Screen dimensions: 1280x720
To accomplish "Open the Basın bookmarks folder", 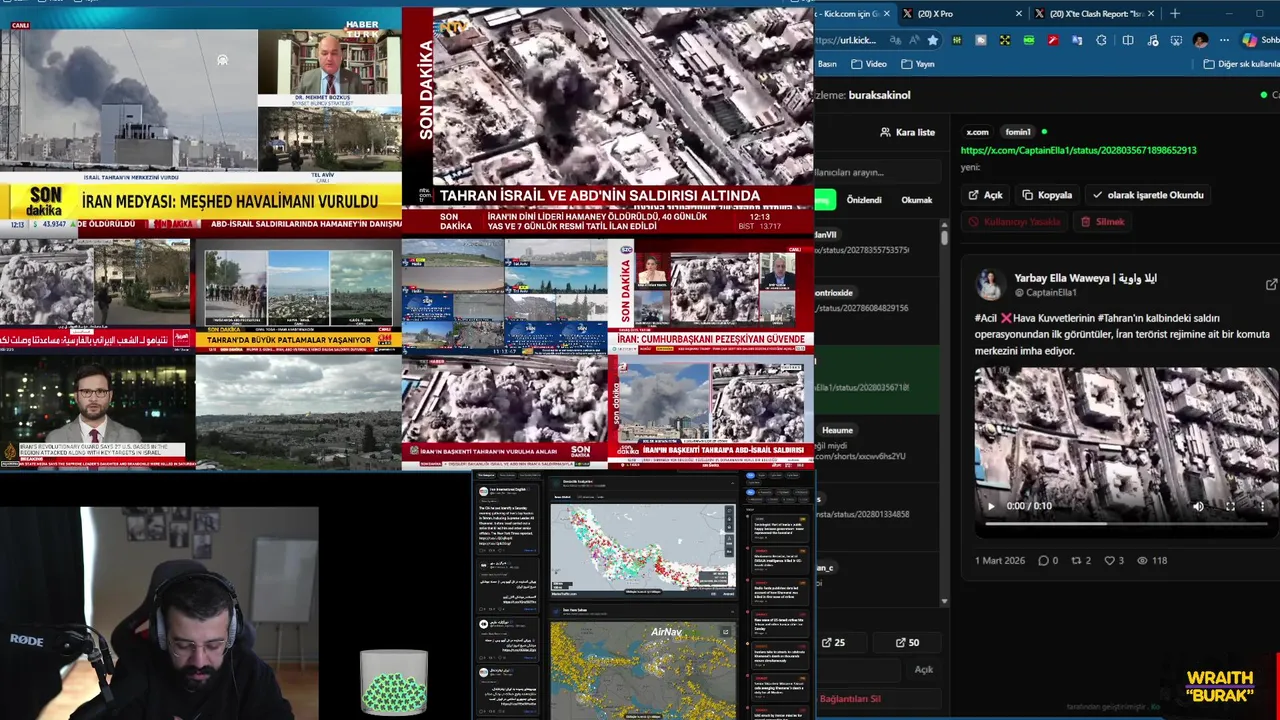I will coord(827,64).
